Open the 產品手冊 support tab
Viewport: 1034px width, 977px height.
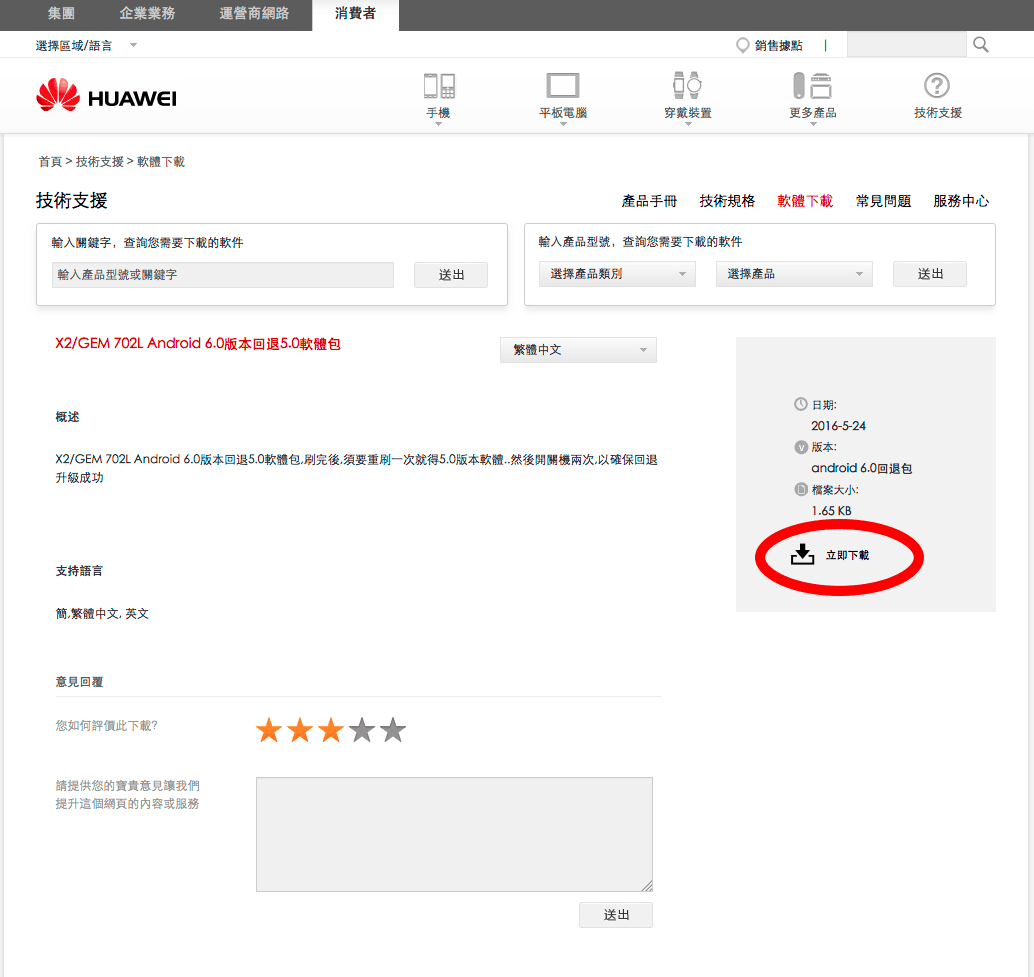(x=650, y=201)
